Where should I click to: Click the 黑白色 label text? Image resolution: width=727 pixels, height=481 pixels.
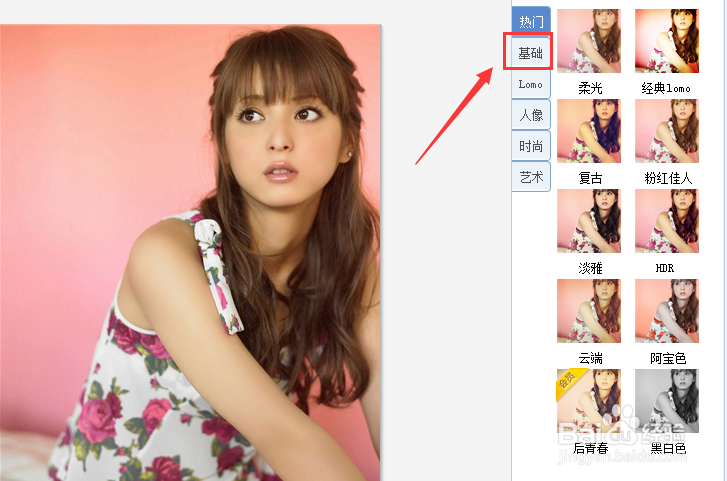(668, 448)
